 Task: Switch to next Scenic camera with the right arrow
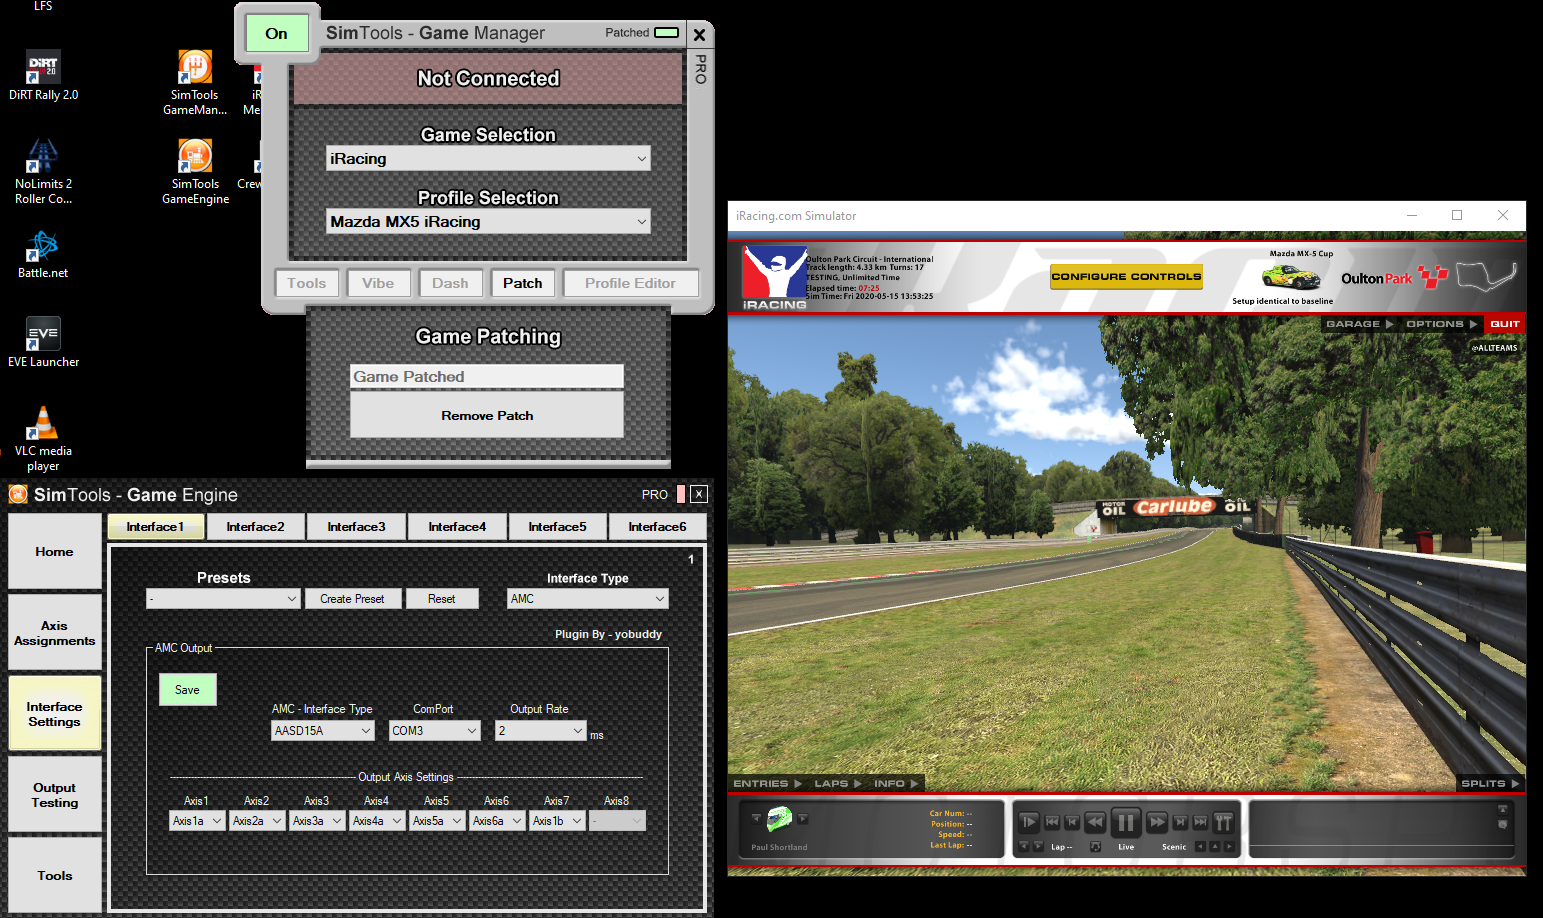(1229, 846)
